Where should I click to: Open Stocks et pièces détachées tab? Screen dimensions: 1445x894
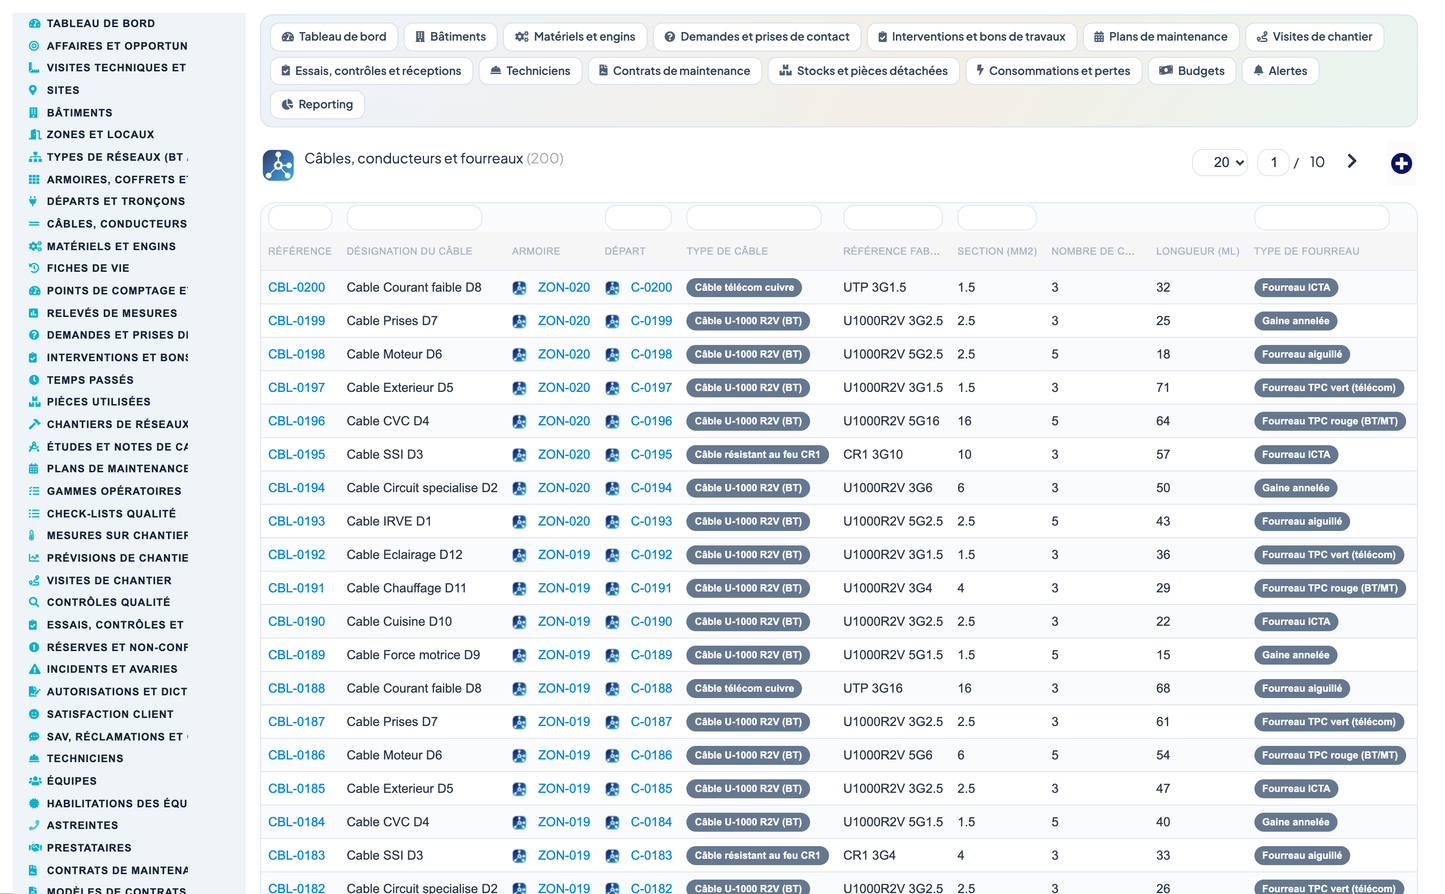[x=864, y=71]
